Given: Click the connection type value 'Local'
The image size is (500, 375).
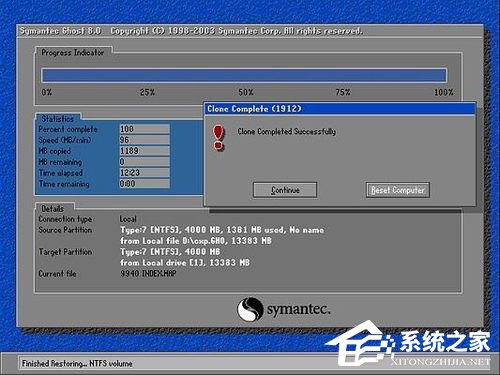Looking at the screenshot, I should pos(128,219).
